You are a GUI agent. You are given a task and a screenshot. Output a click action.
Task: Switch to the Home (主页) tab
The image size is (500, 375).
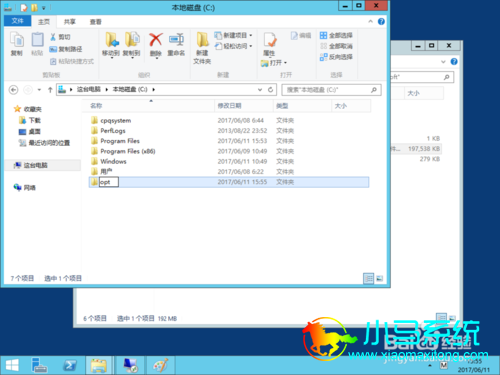[x=44, y=22]
